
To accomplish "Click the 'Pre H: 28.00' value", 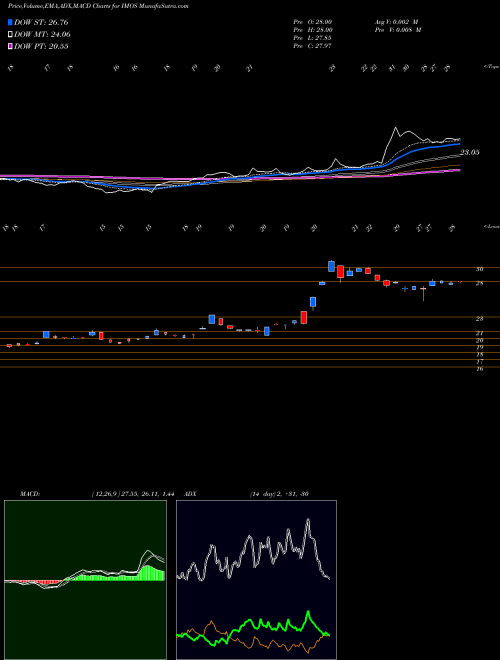I will [313, 30].
